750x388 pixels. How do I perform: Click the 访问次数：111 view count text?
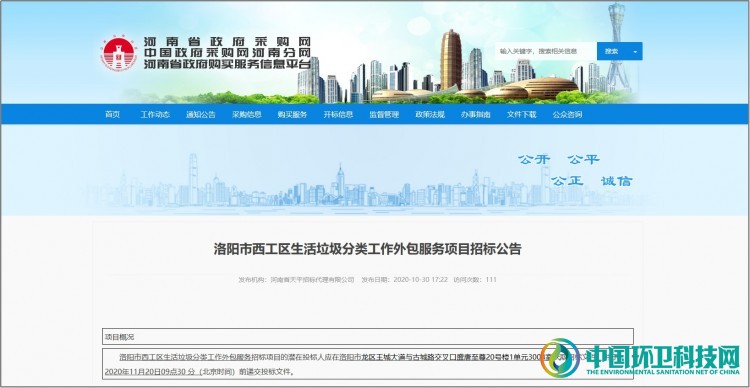pos(475,279)
